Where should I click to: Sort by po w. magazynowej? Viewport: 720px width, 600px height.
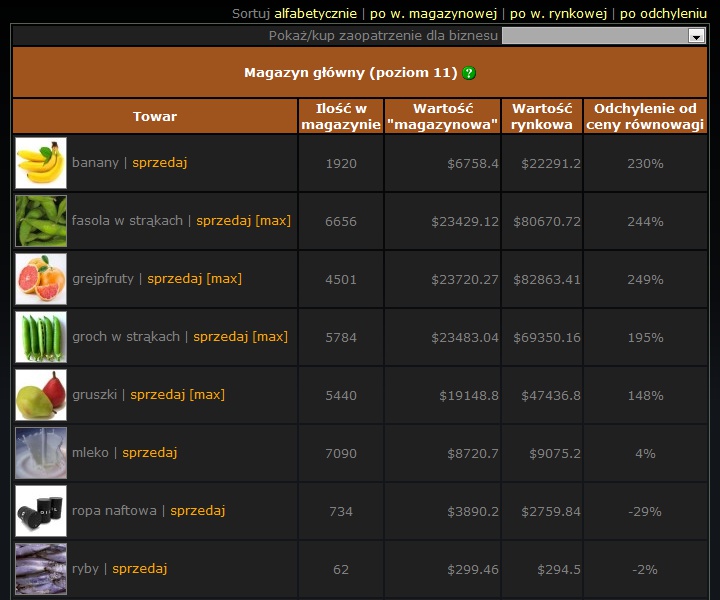(x=433, y=13)
